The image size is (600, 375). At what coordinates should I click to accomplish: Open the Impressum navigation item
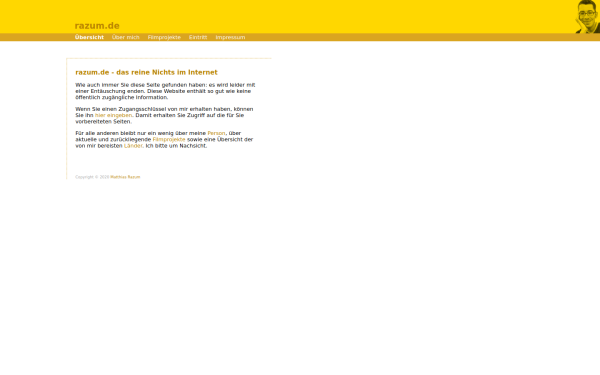click(230, 37)
